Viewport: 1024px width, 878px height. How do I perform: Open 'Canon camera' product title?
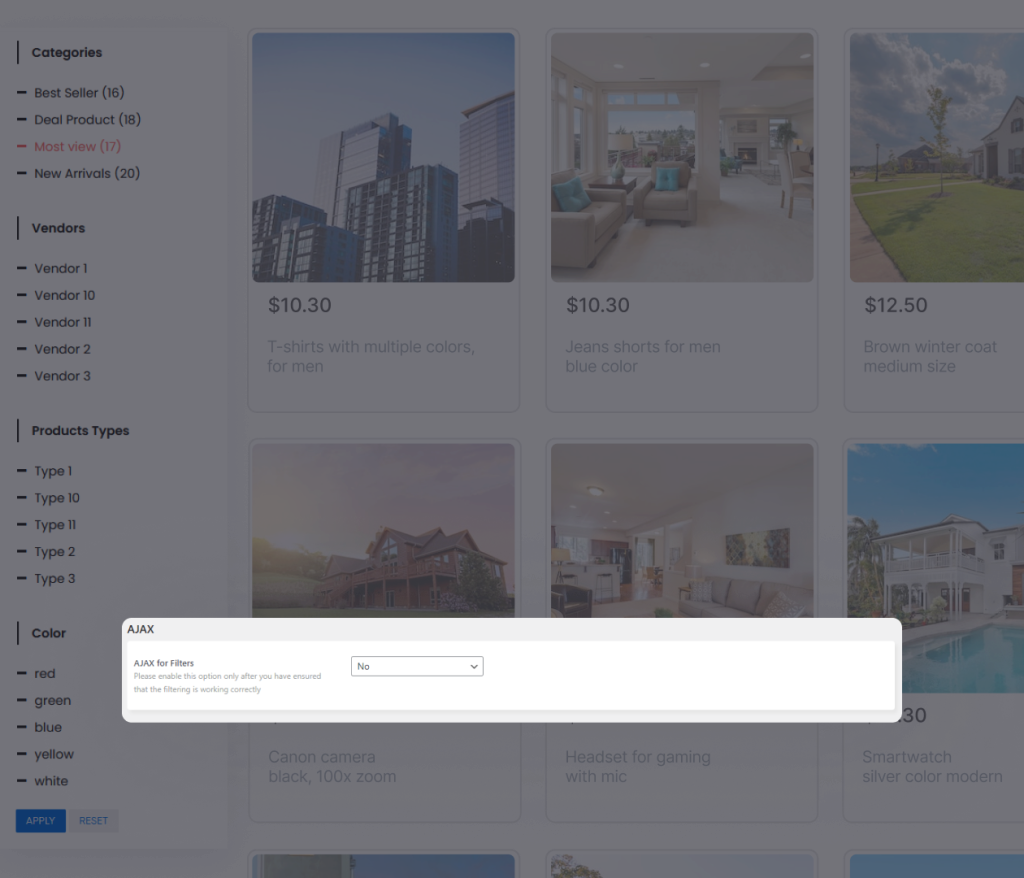(x=332, y=766)
